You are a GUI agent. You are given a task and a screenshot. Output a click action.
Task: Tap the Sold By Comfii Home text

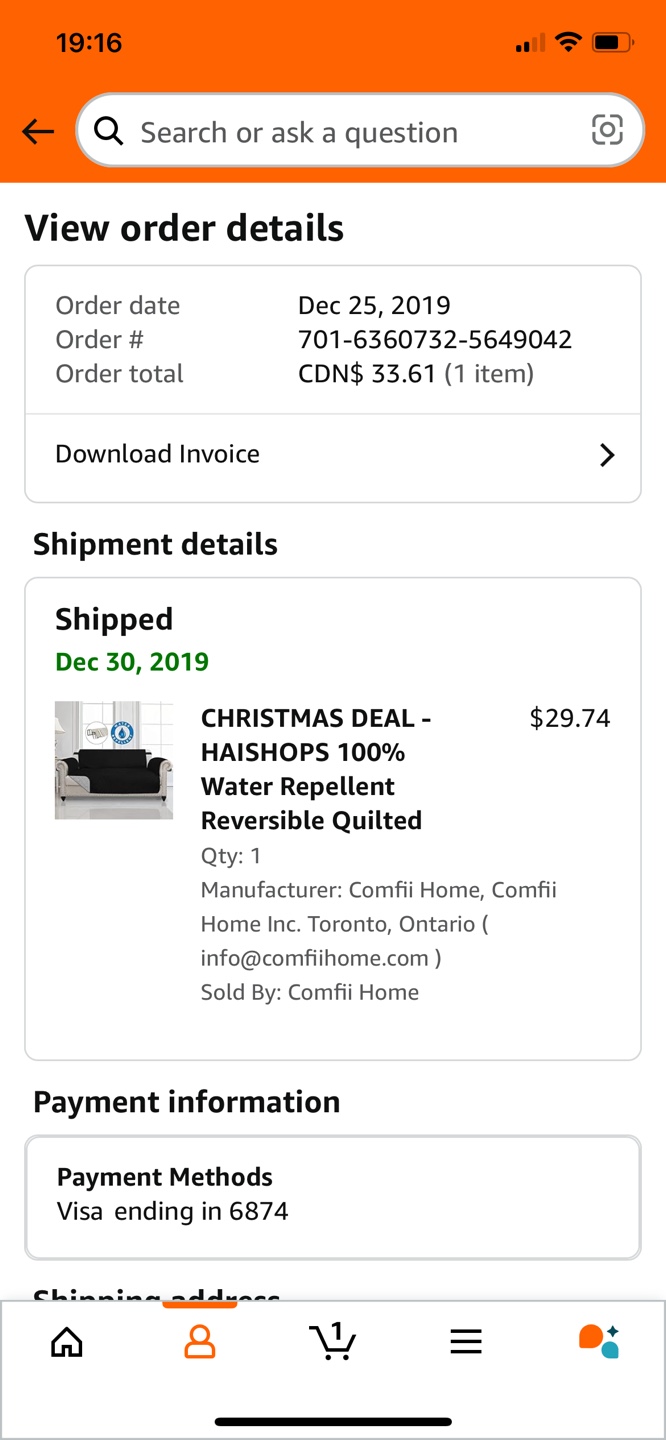(310, 992)
